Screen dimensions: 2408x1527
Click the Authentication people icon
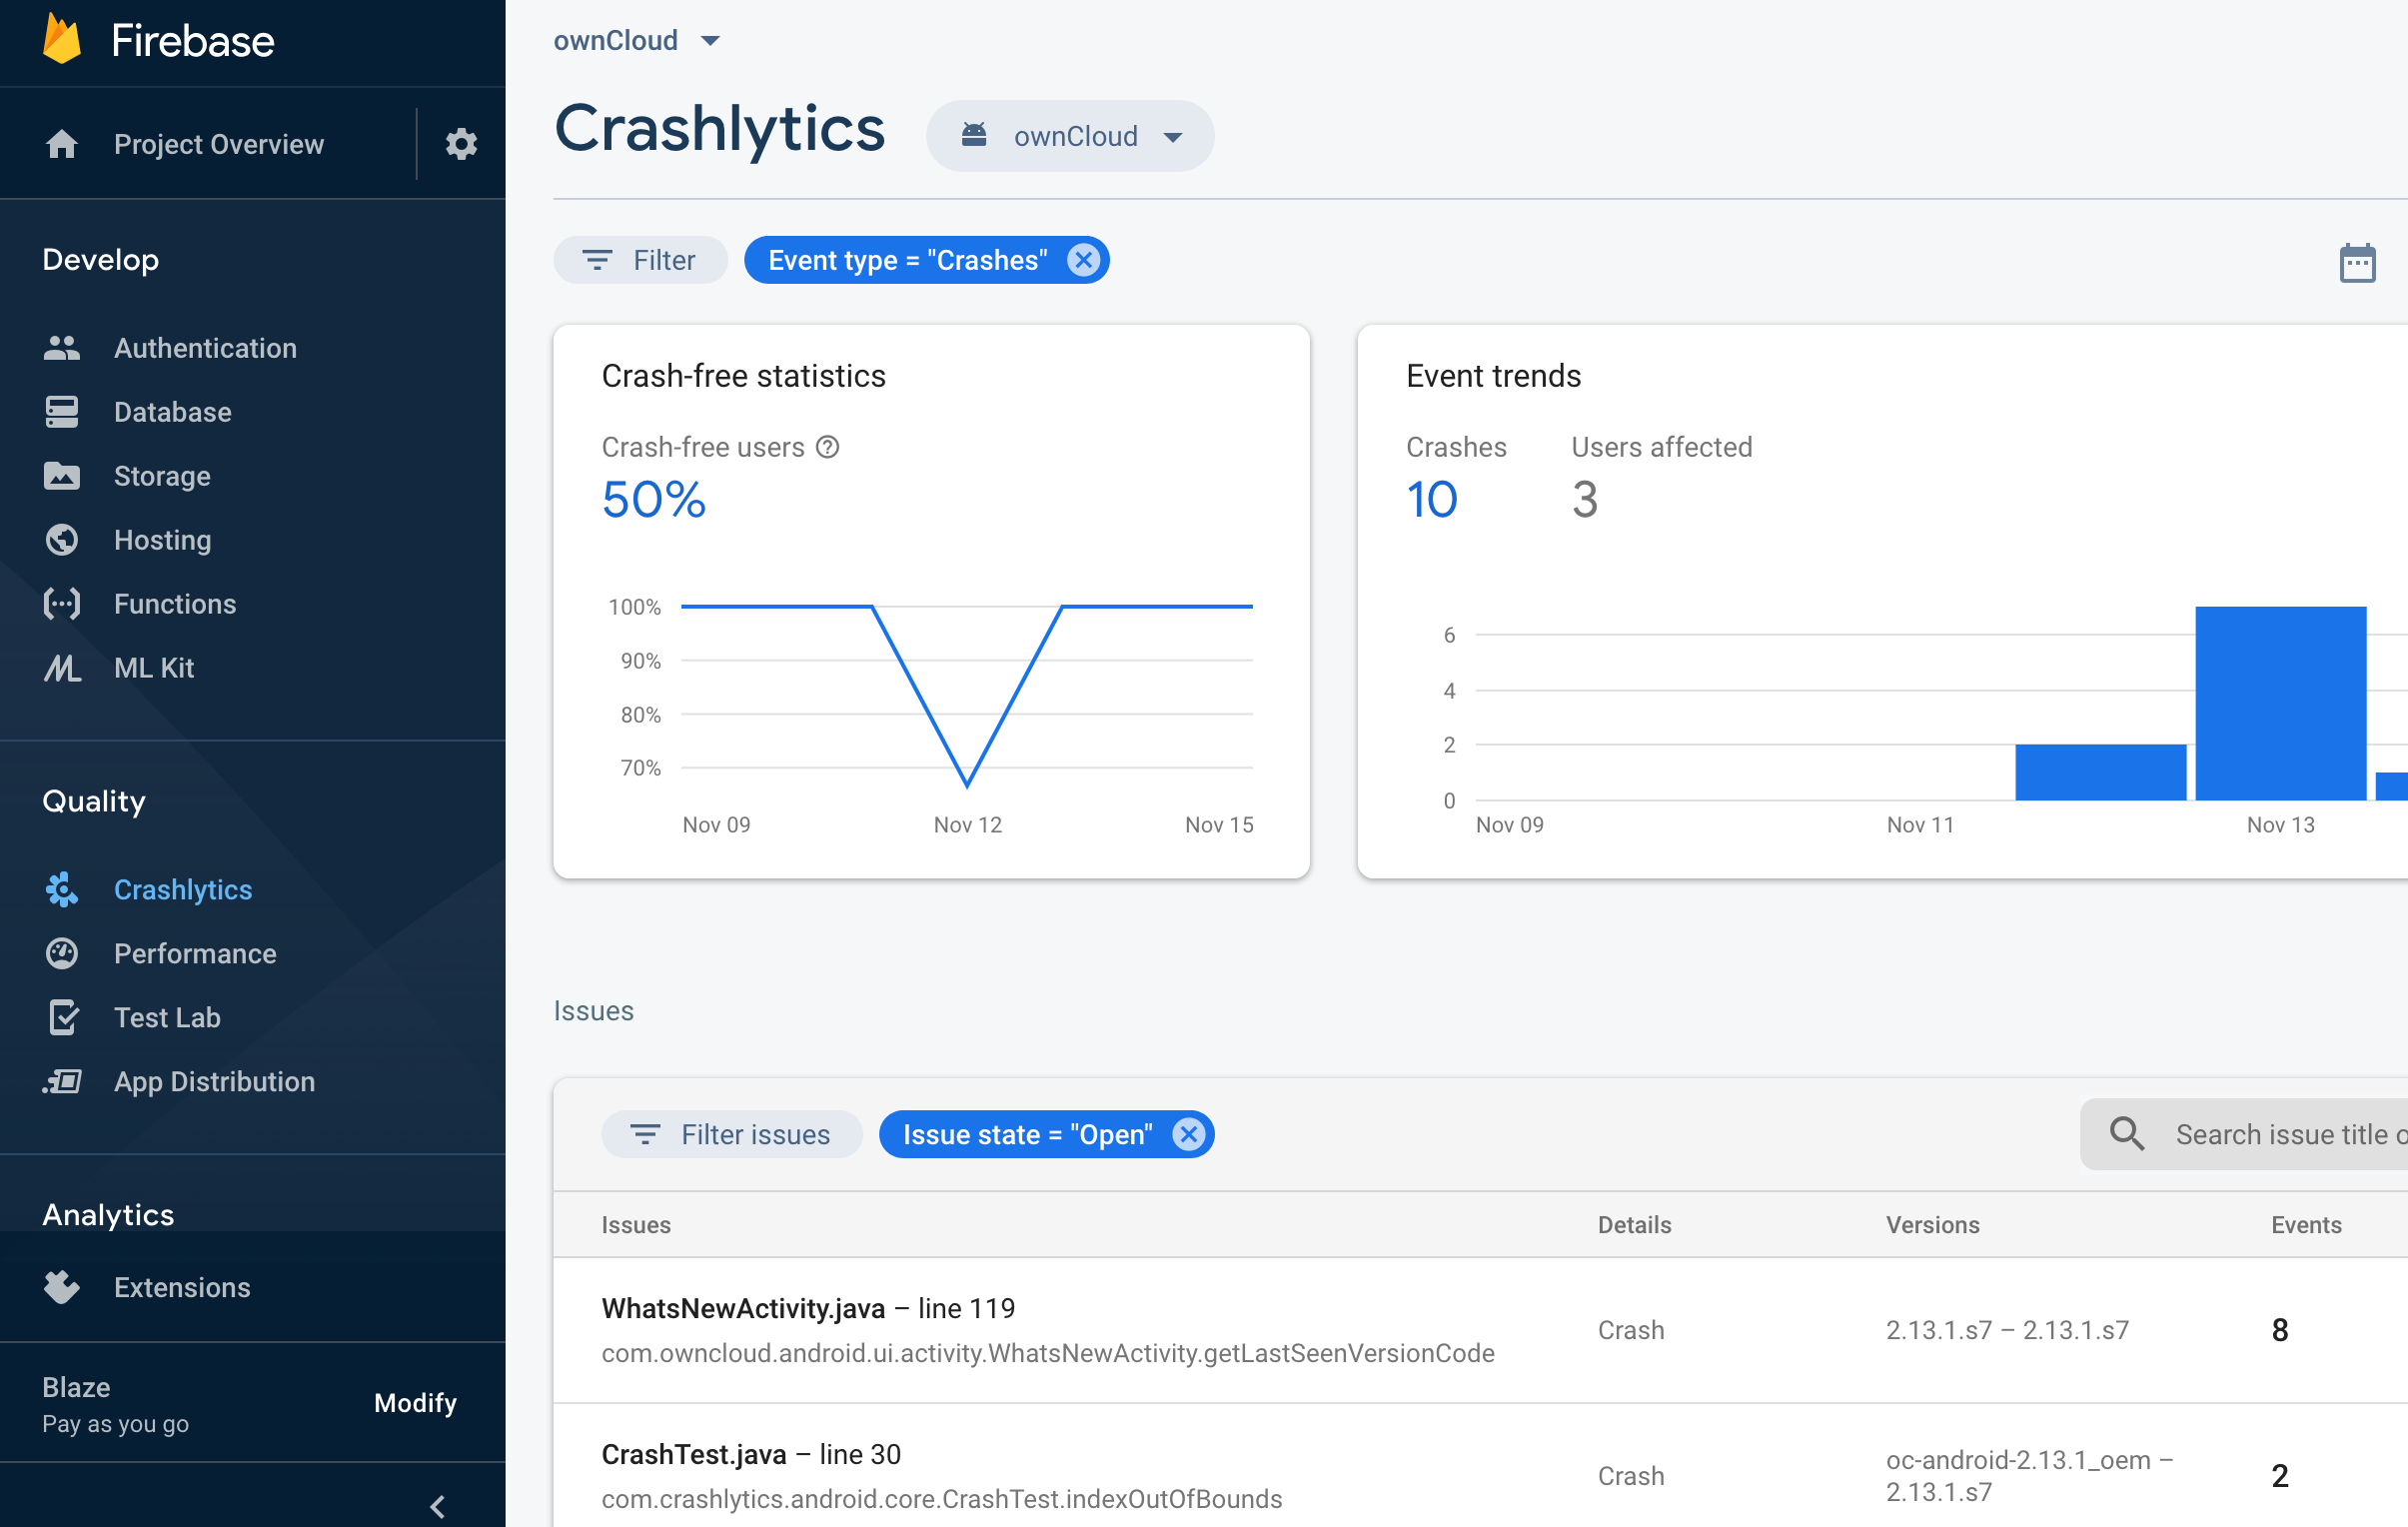point(62,348)
